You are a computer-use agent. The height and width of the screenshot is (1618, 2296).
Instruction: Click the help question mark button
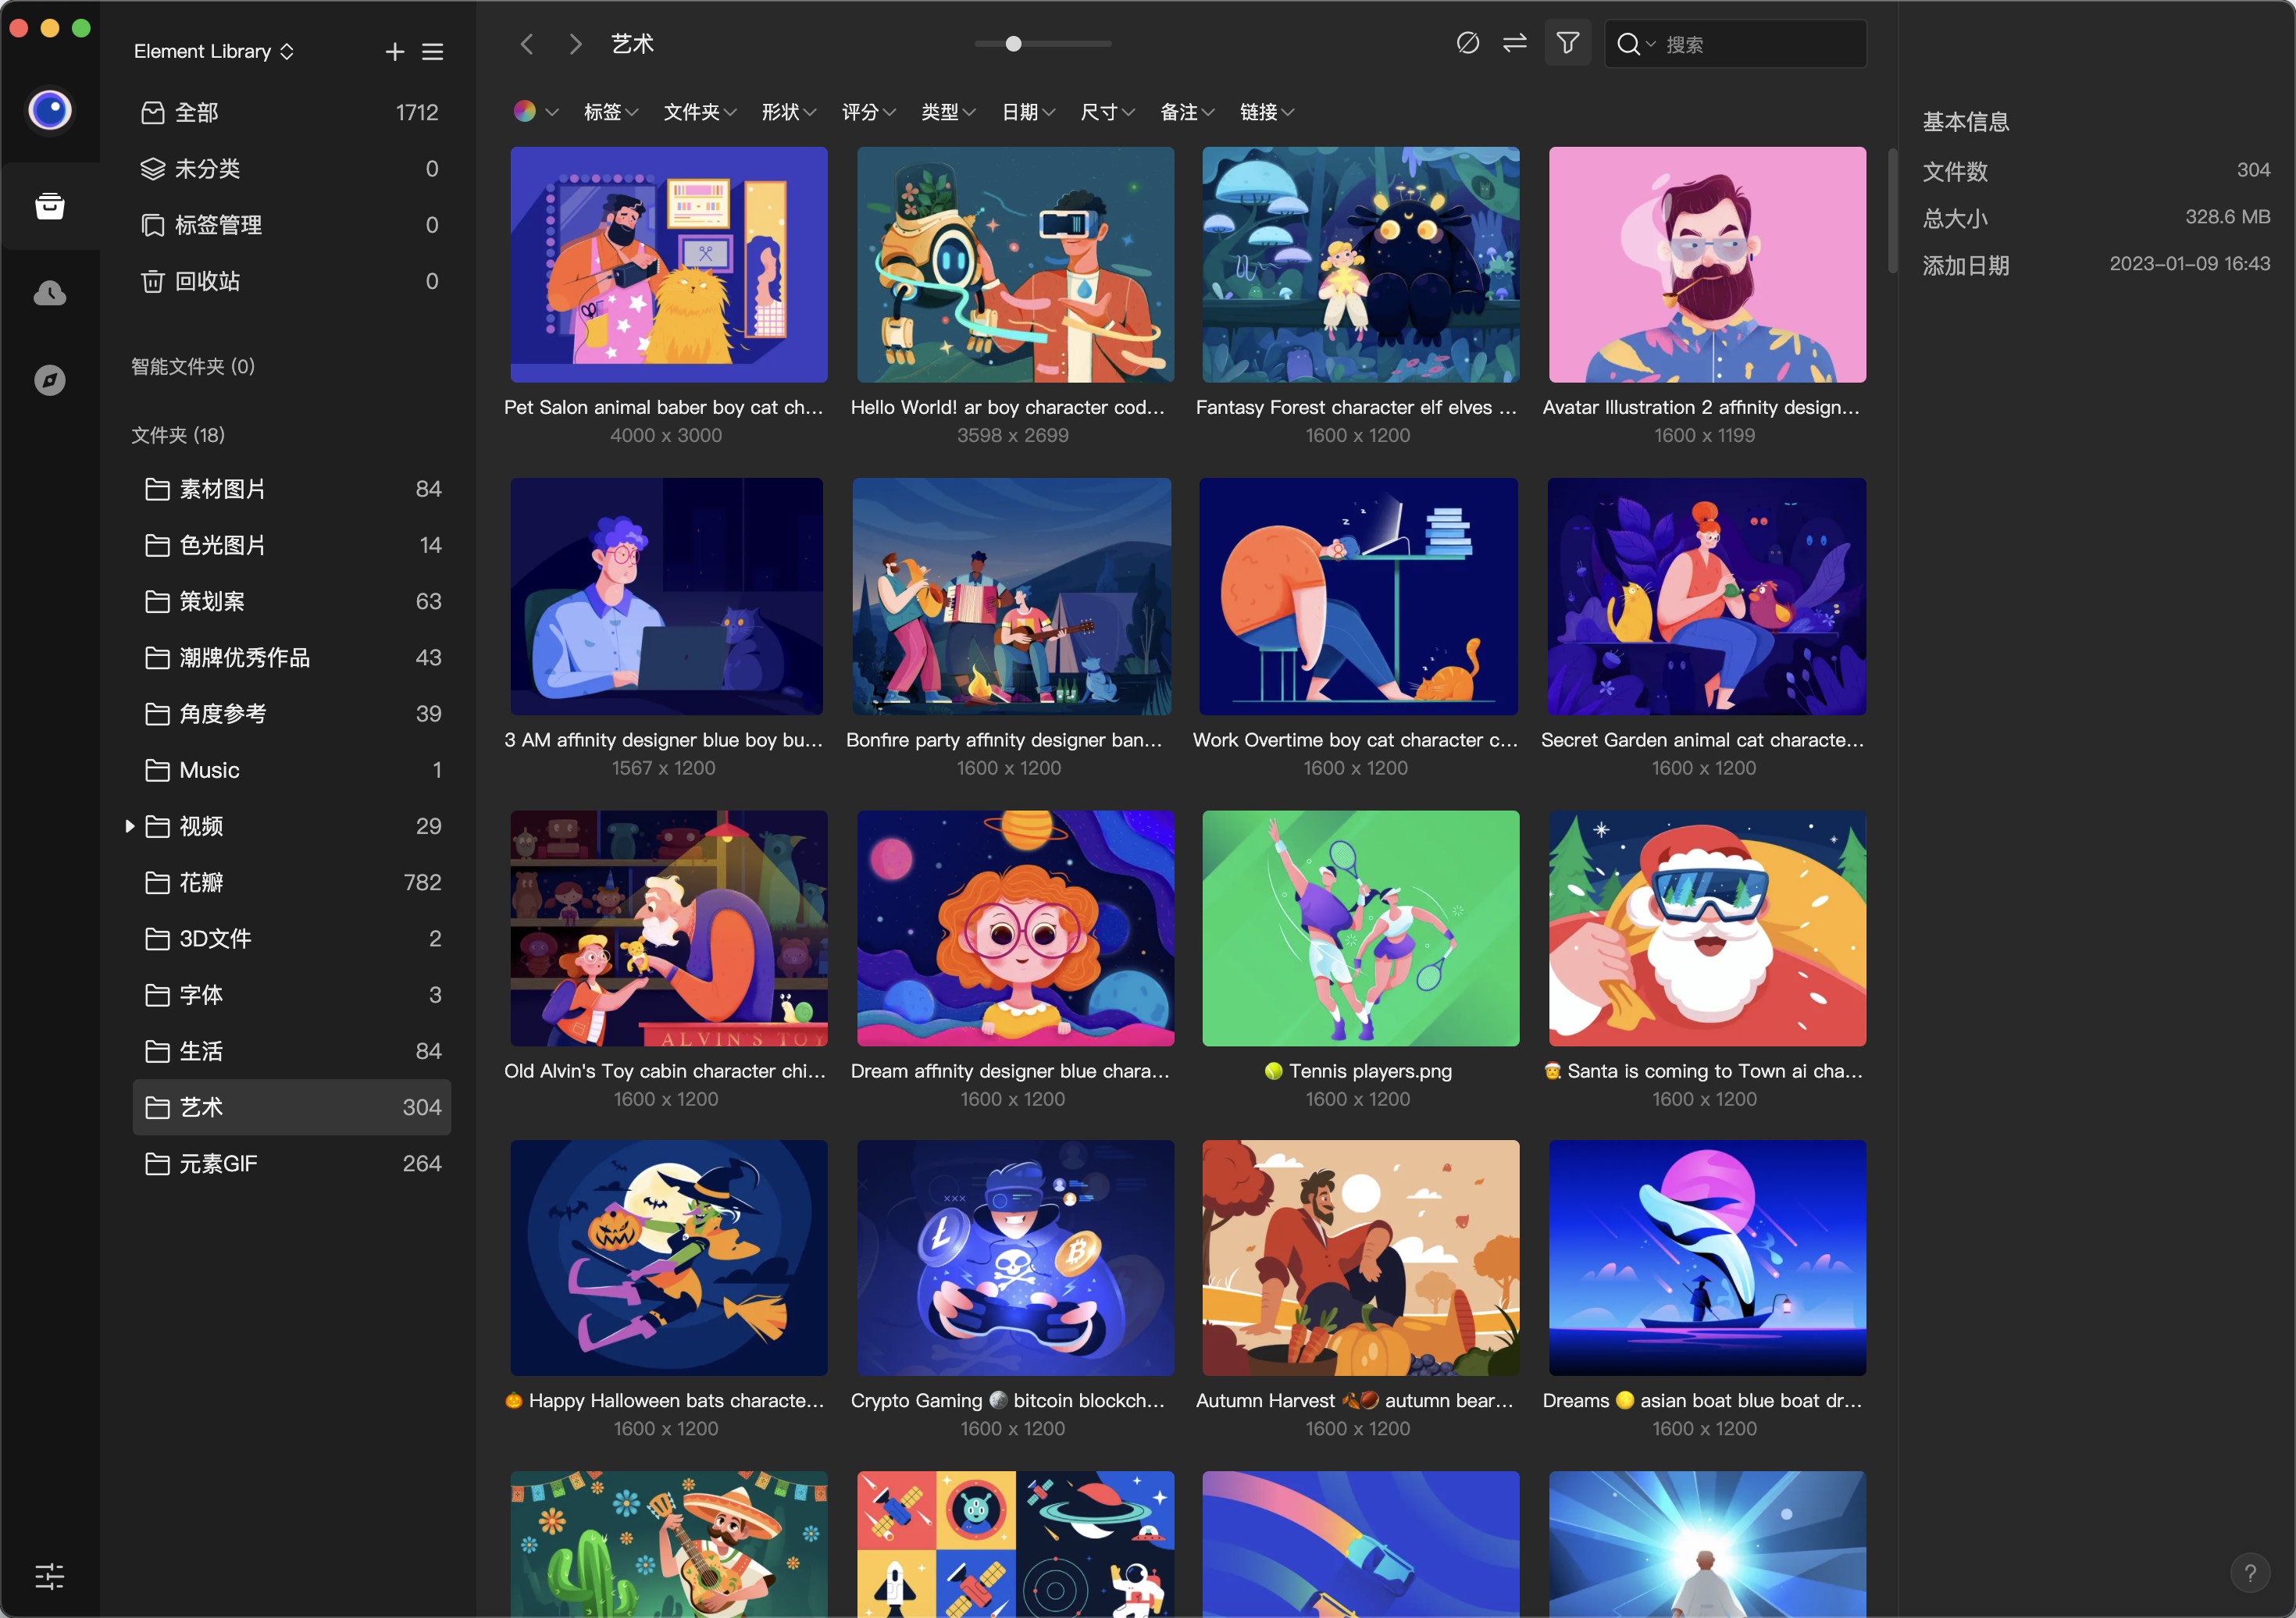2249,1573
